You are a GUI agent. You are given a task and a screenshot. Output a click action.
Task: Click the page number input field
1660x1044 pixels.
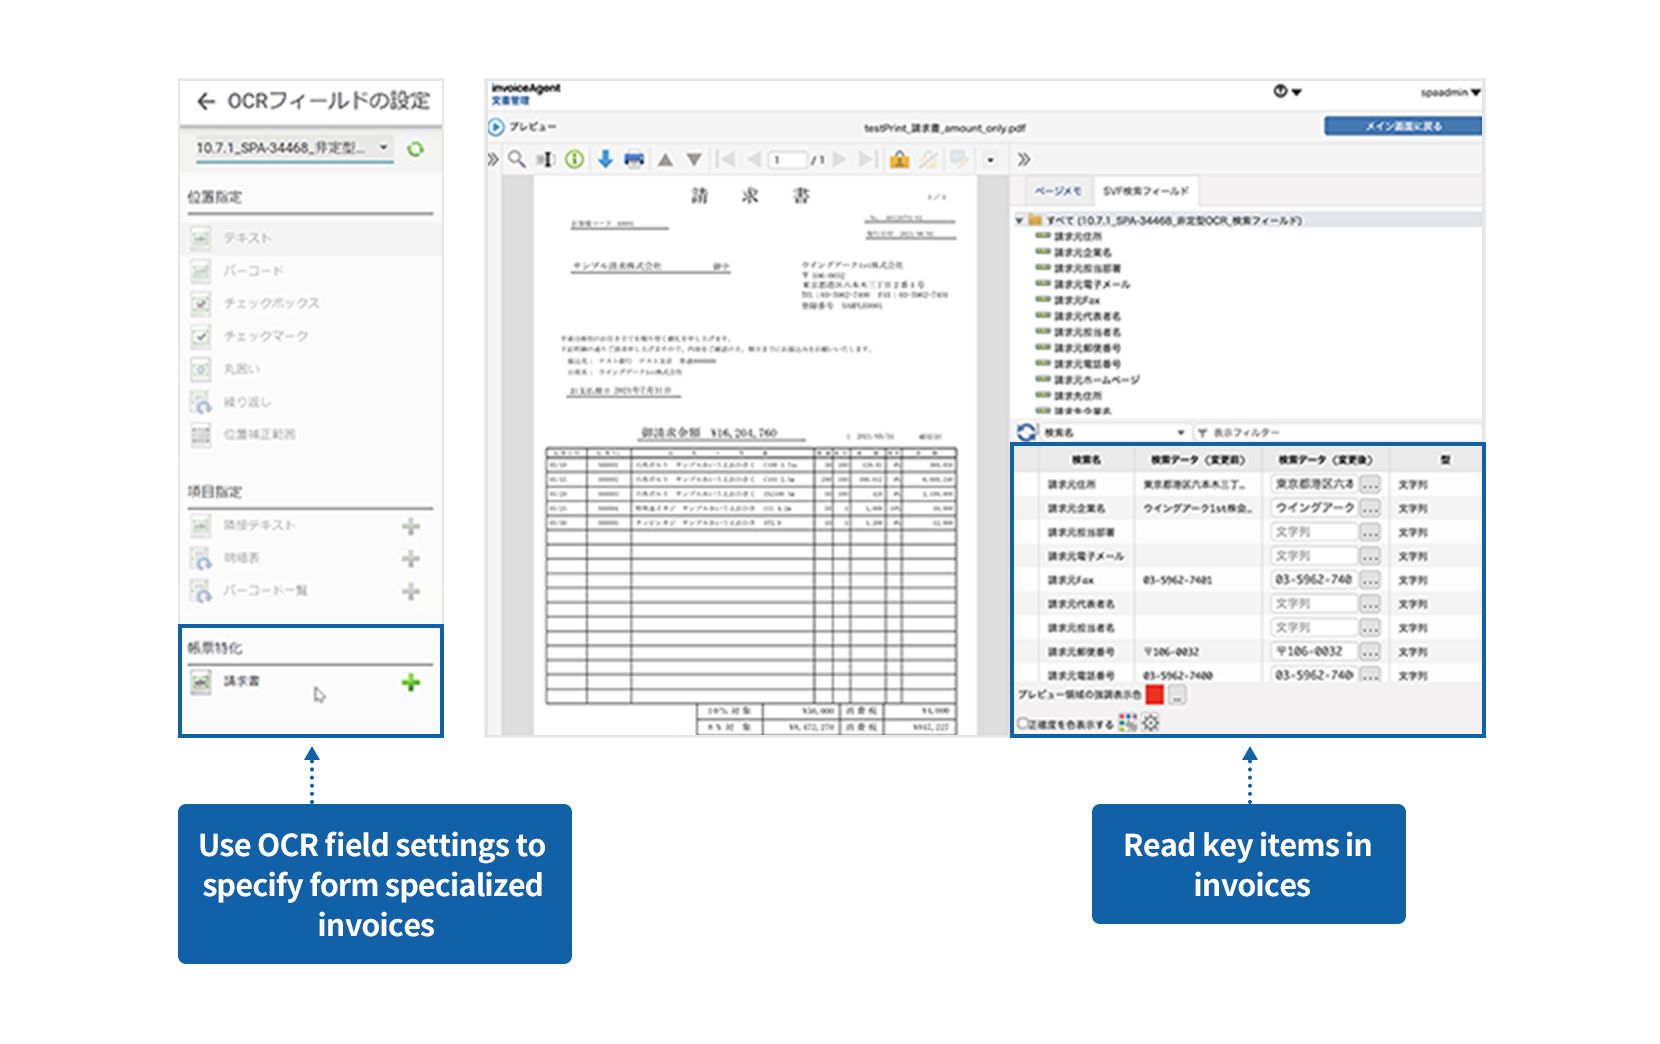tap(787, 159)
